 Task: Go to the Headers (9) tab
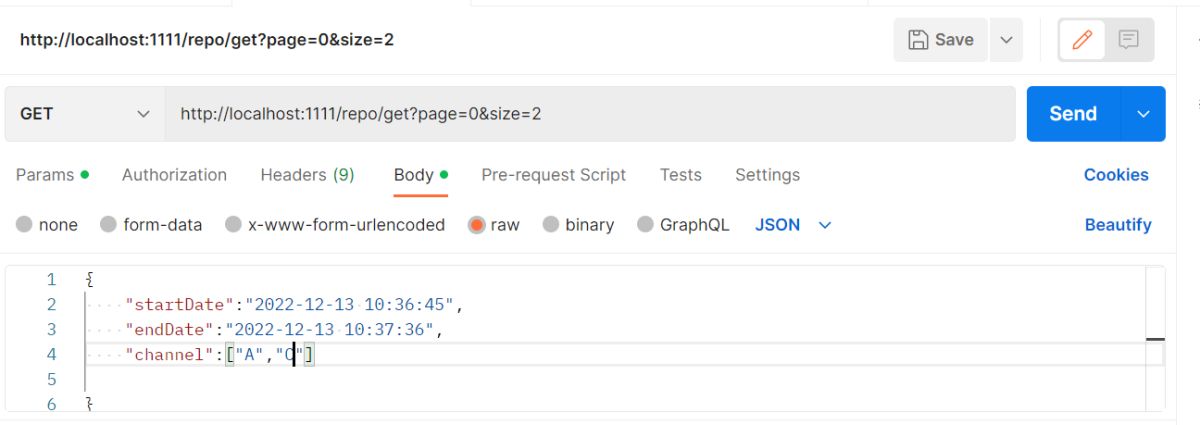click(x=307, y=175)
